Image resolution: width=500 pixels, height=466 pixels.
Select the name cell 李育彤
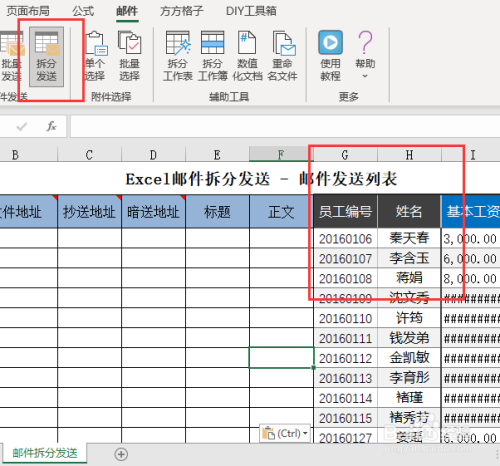coord(409,378)
